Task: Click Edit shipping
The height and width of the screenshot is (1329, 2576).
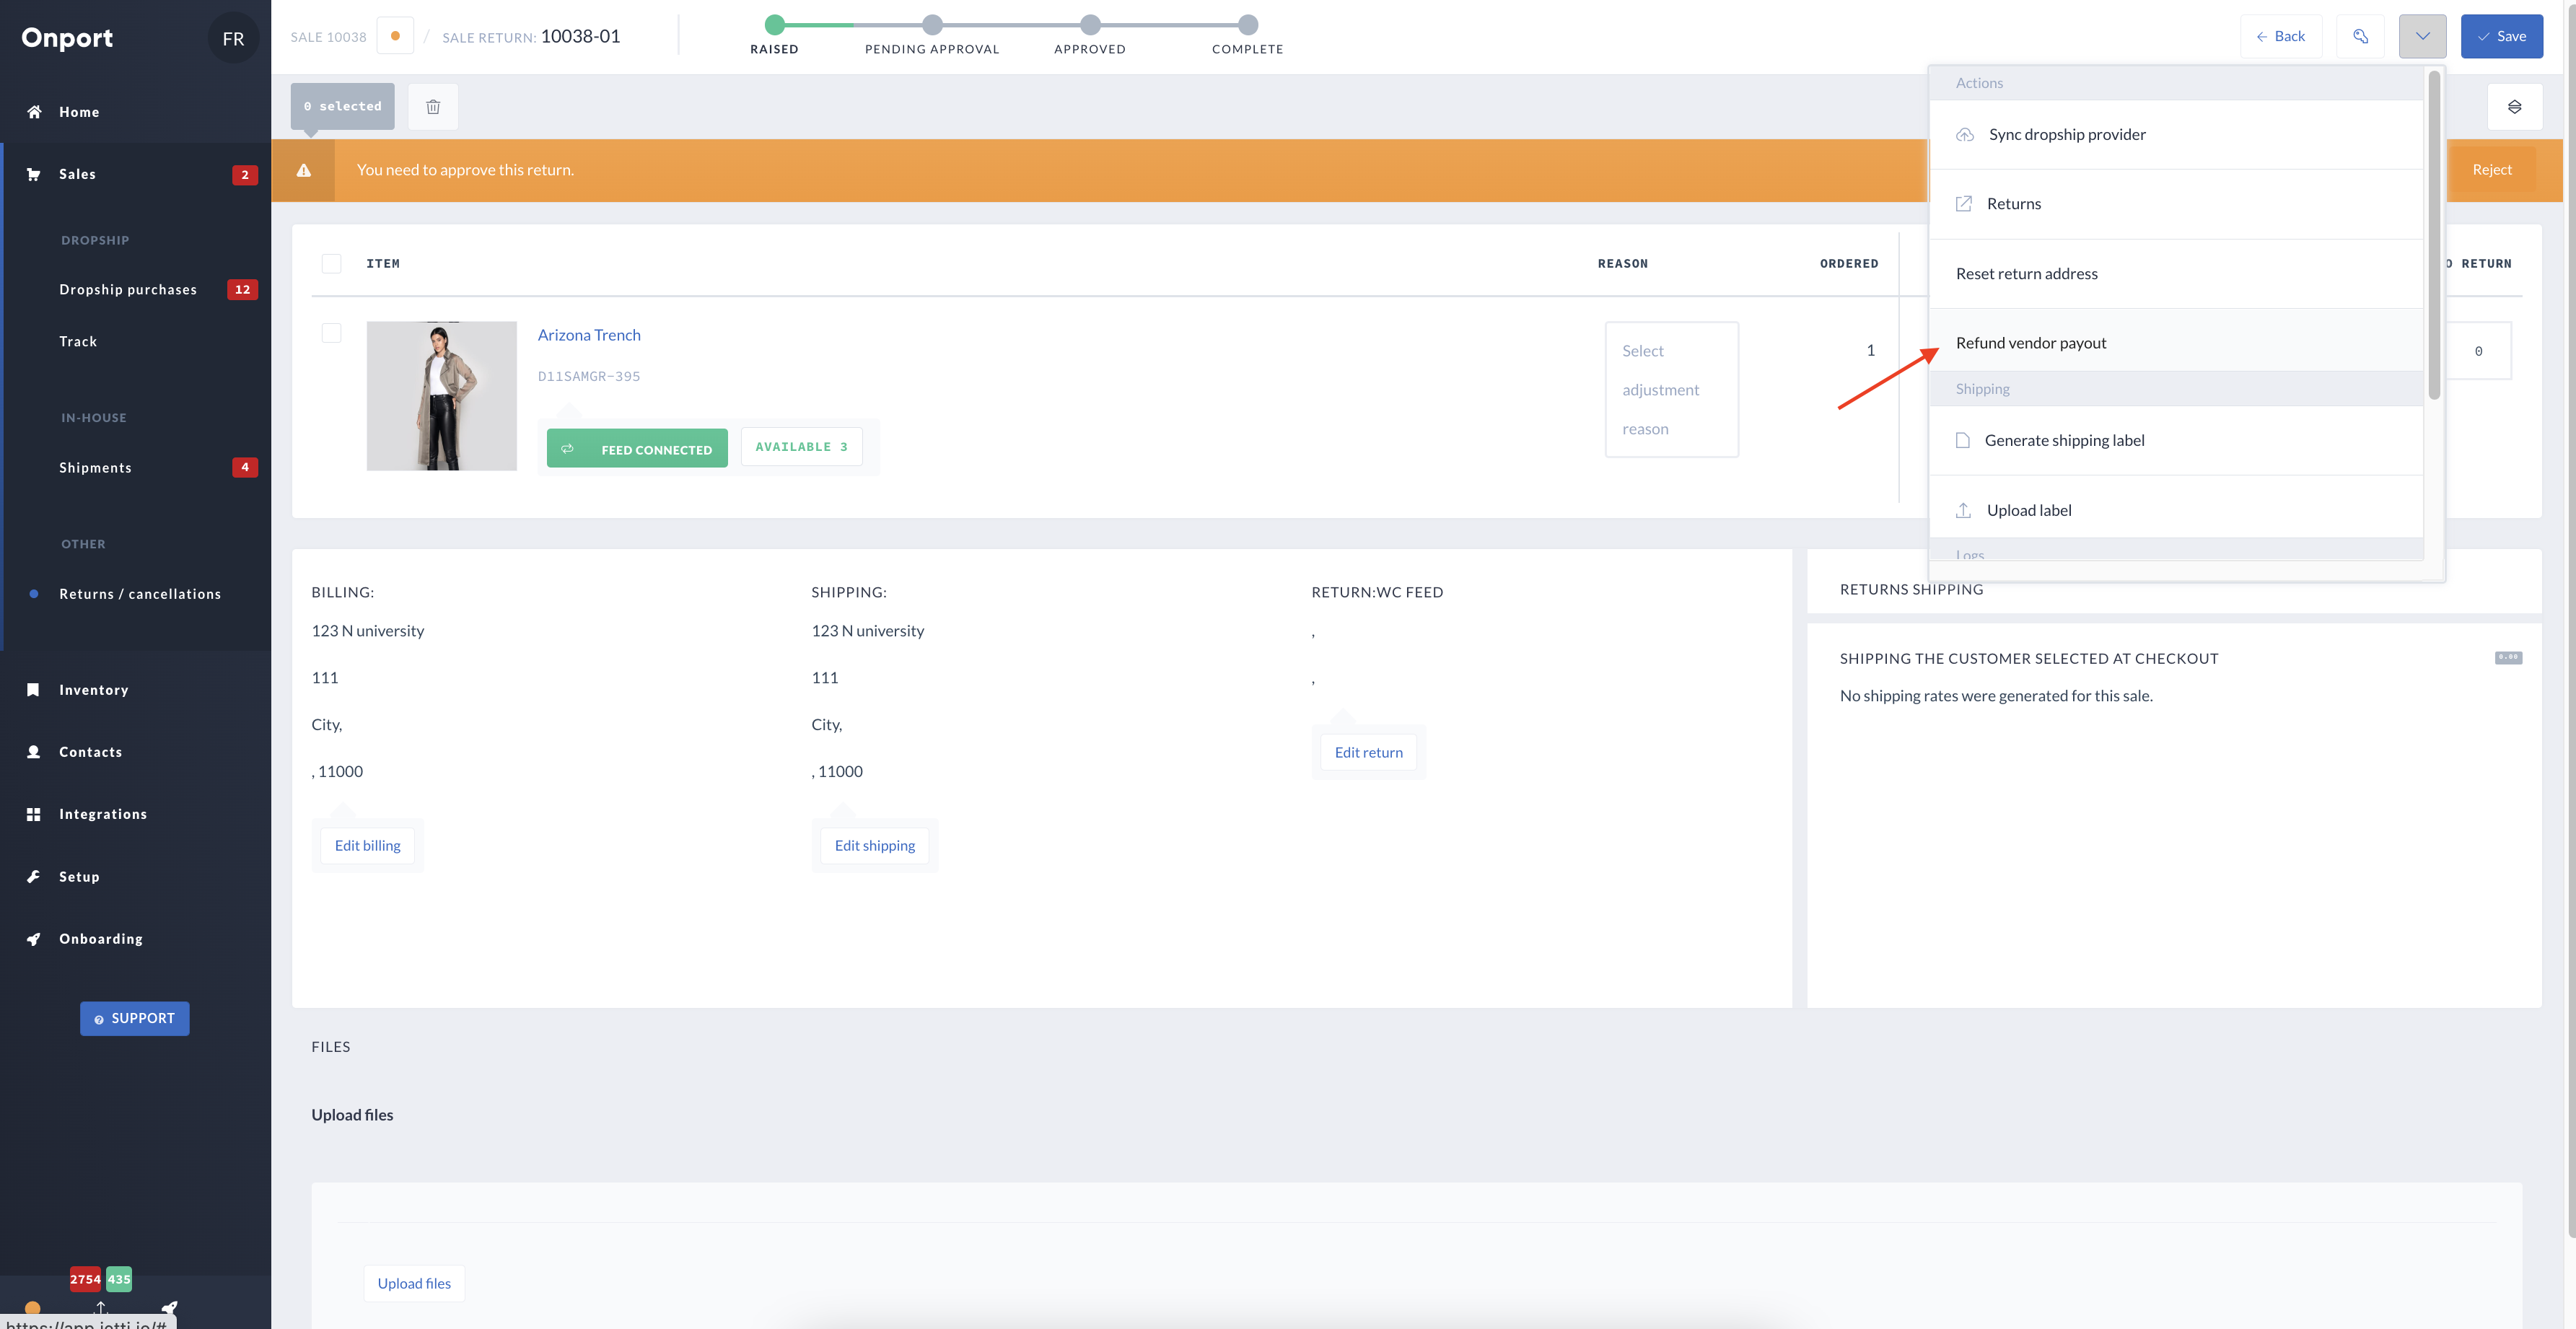Action: point(874,846)
